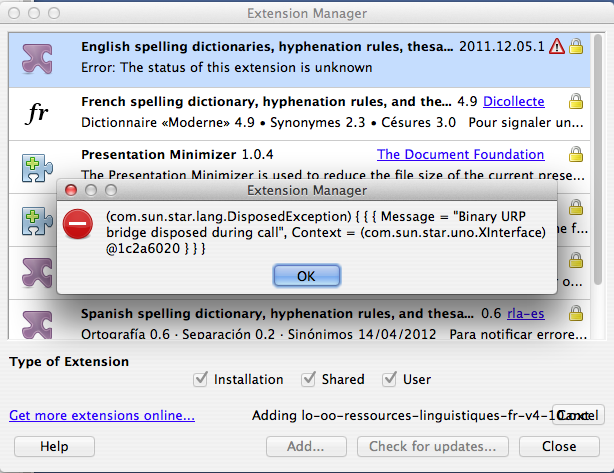Click the red error icon in the dialog

coord(78,228)
